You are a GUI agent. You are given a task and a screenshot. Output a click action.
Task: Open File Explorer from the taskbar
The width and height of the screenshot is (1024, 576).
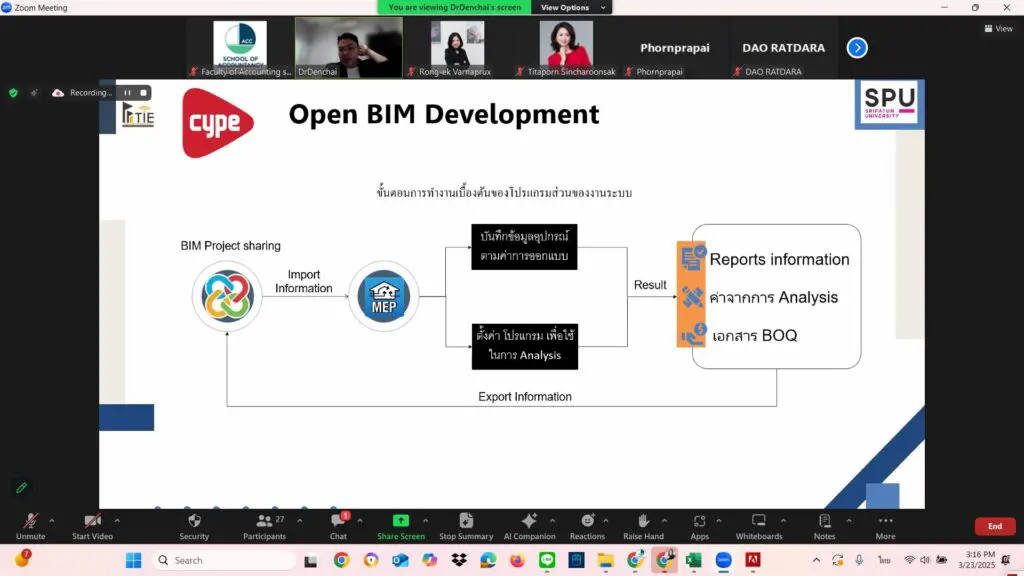point(605,560)
